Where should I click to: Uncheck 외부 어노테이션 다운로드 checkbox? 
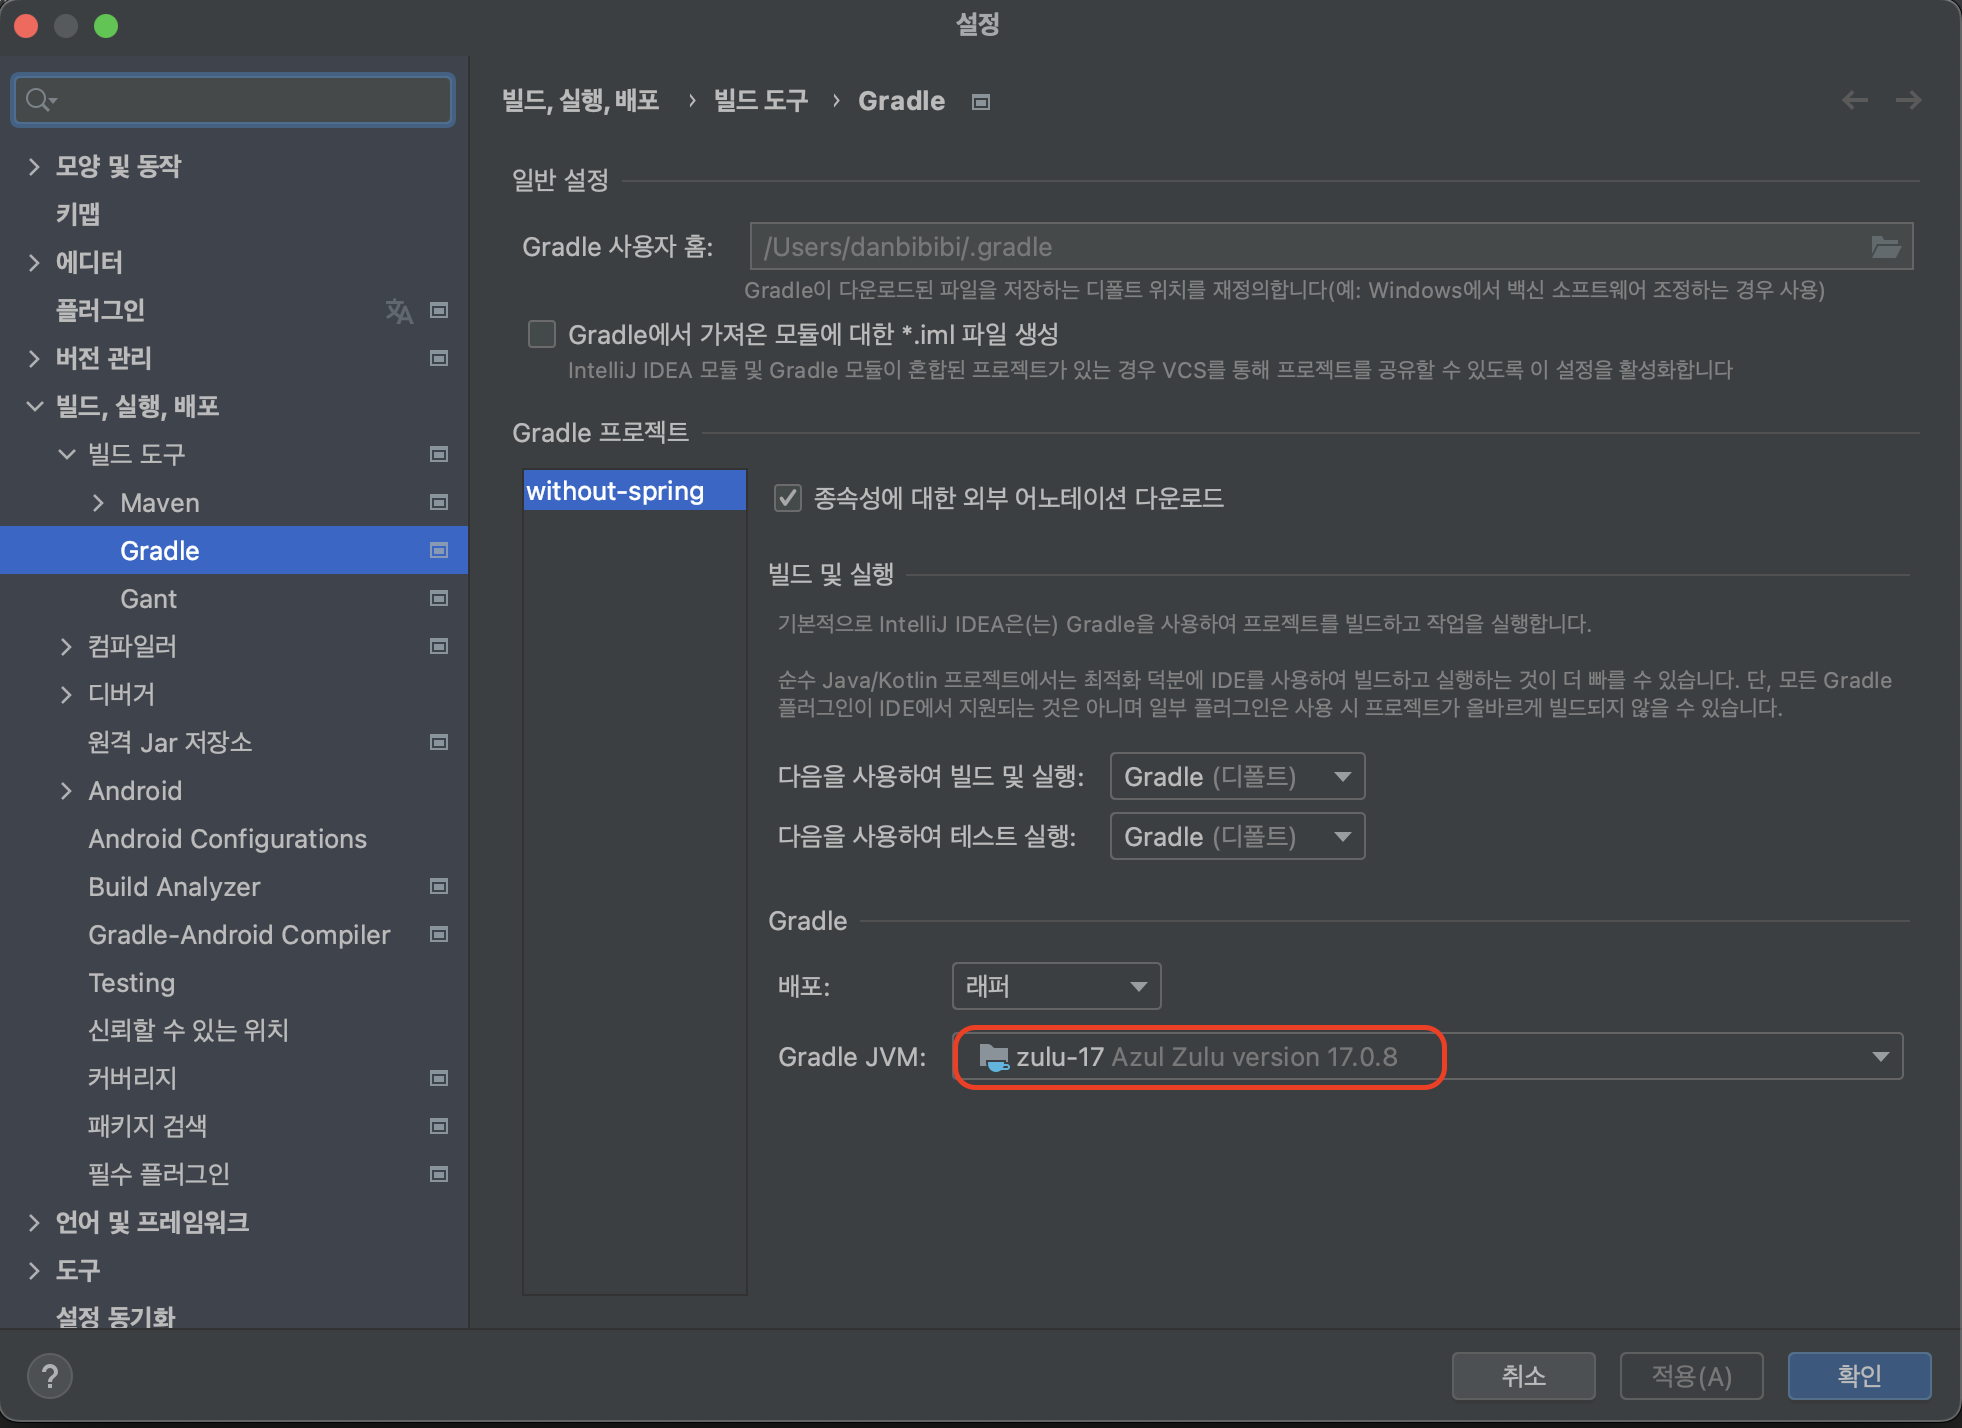click(788, 498)
